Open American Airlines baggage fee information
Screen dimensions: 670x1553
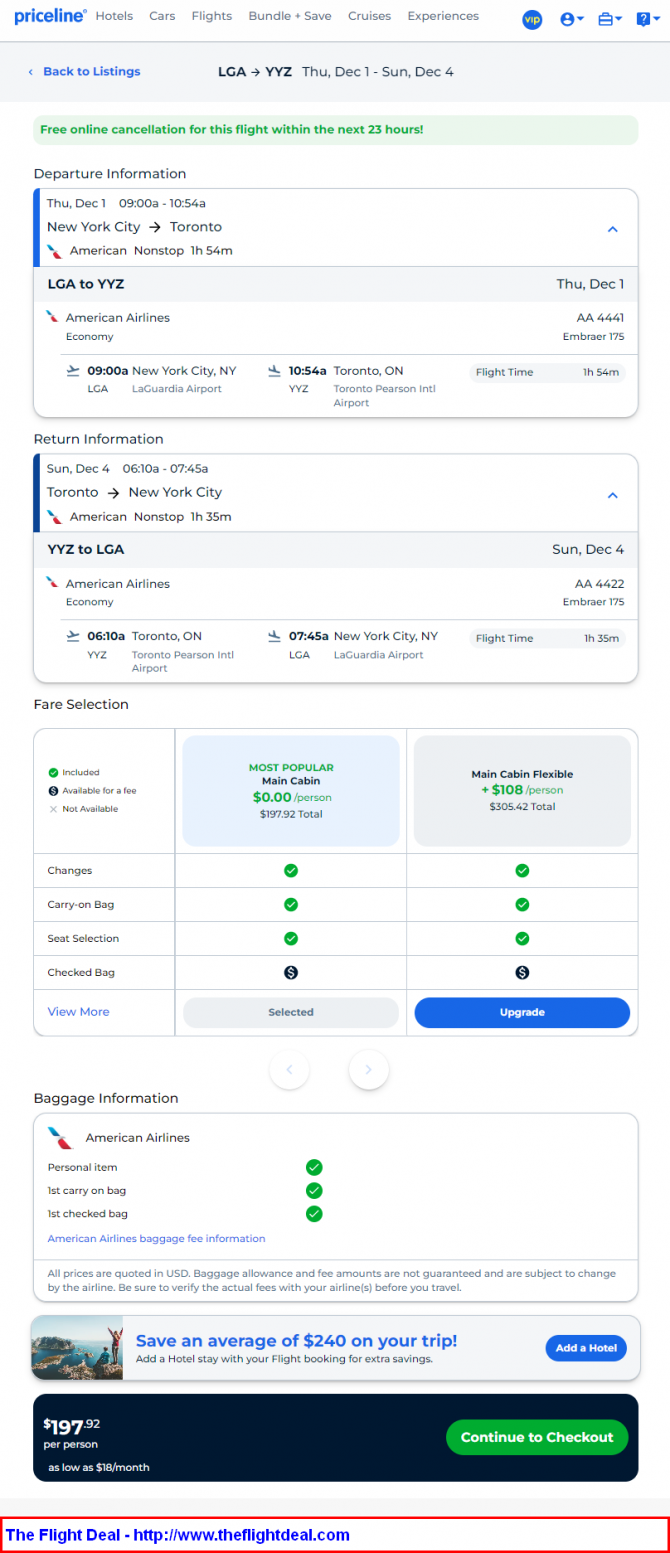pos(157,1239)
